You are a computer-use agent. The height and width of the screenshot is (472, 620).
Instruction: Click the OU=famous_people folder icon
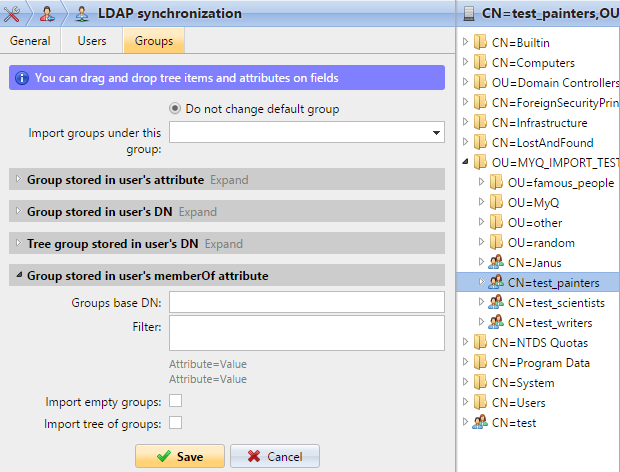(x=495, y=183)
